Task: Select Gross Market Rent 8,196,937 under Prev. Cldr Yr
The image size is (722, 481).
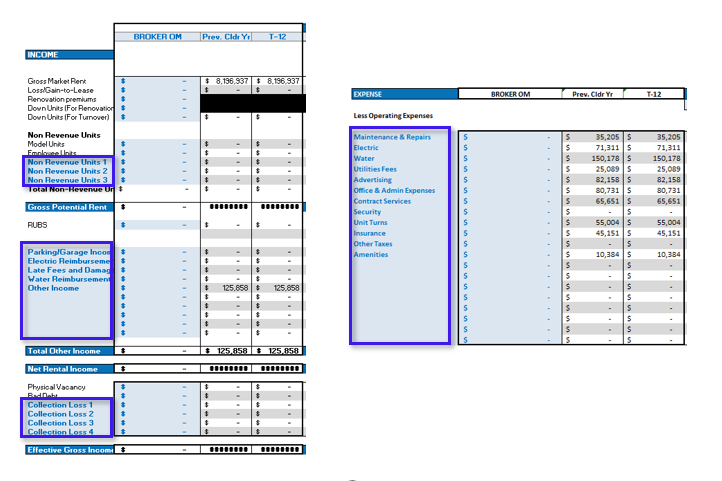Action: coord(232,81)
